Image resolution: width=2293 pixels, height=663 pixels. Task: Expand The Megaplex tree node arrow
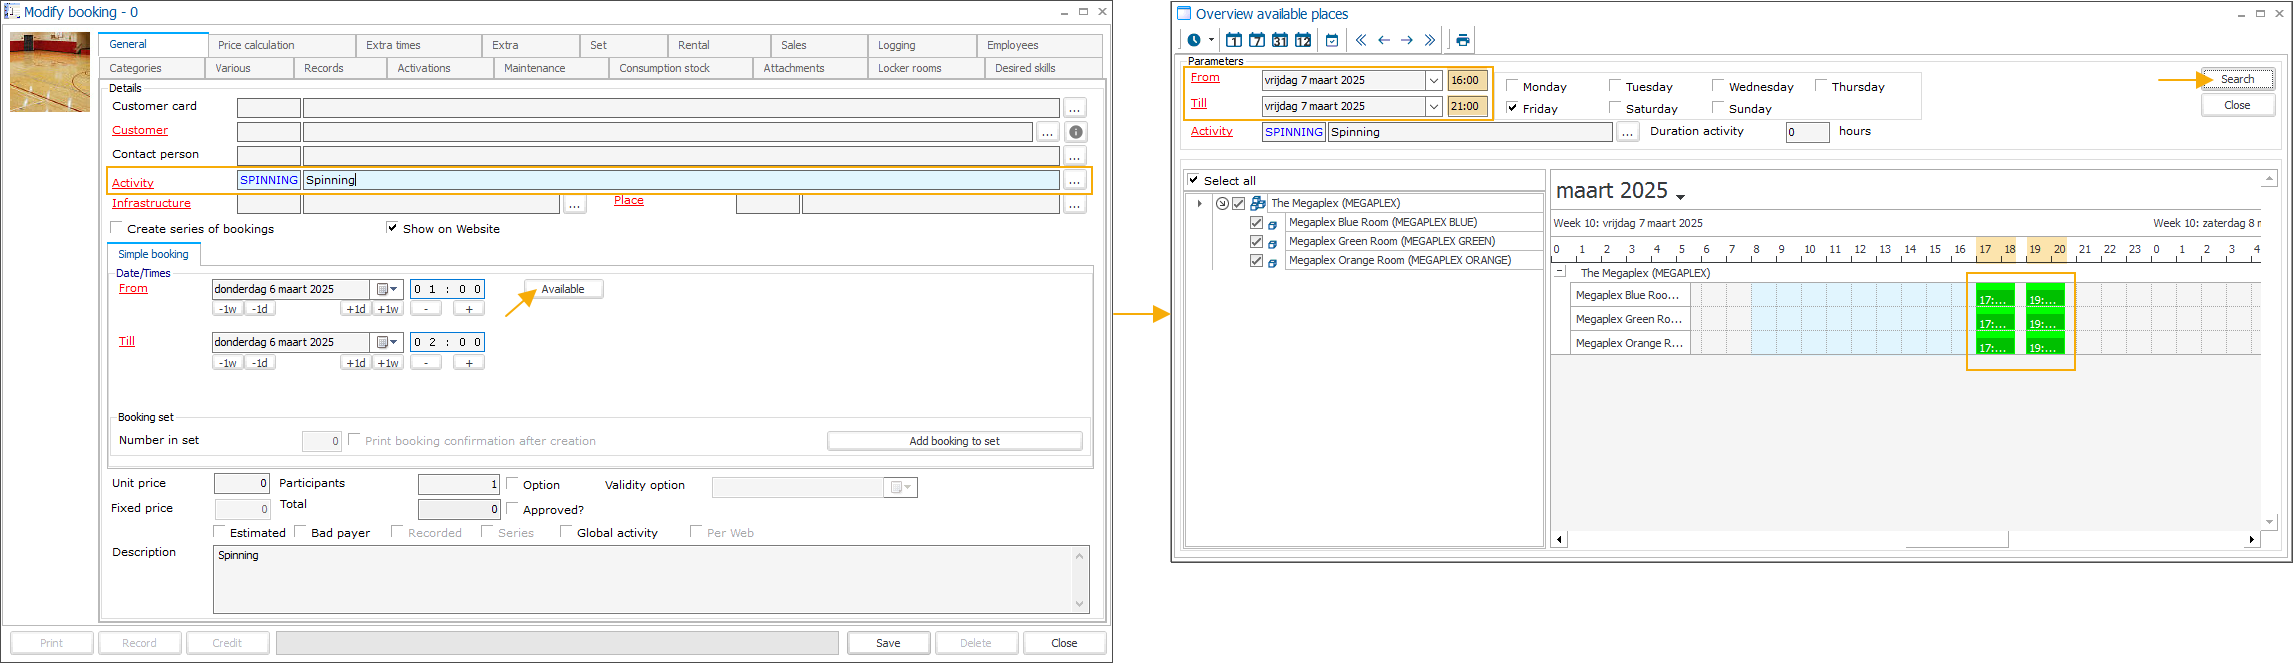1199,203
